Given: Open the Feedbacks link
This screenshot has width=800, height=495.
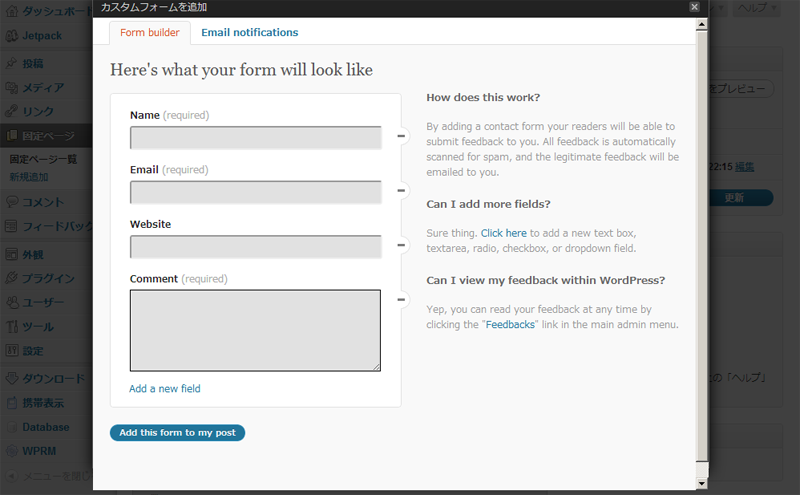Looking at the screenshot, I should pos(510,325).
